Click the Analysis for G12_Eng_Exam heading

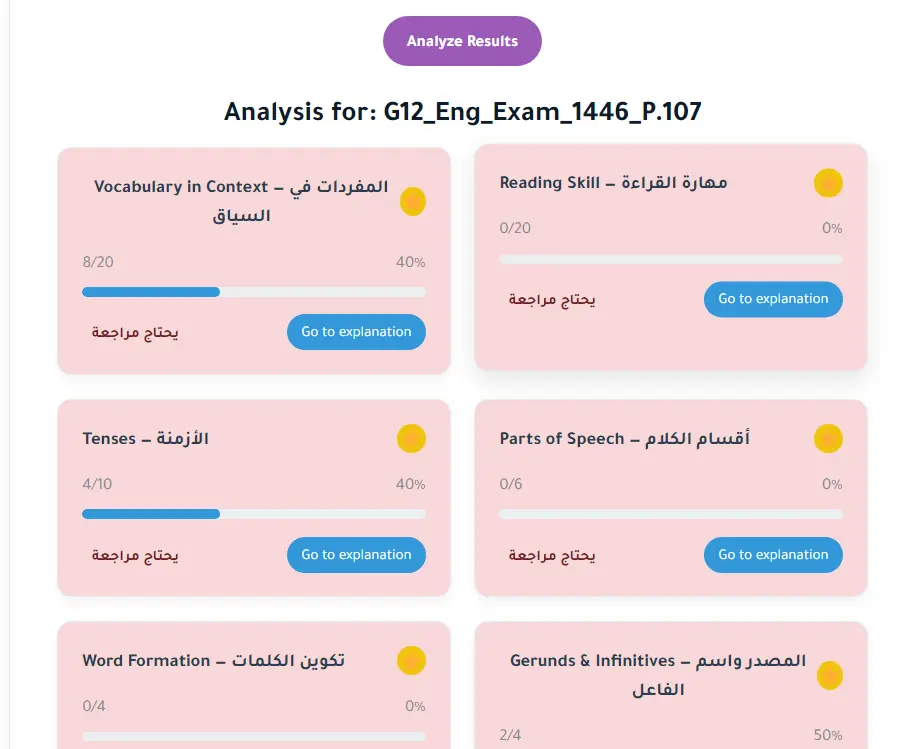point(462,111)
